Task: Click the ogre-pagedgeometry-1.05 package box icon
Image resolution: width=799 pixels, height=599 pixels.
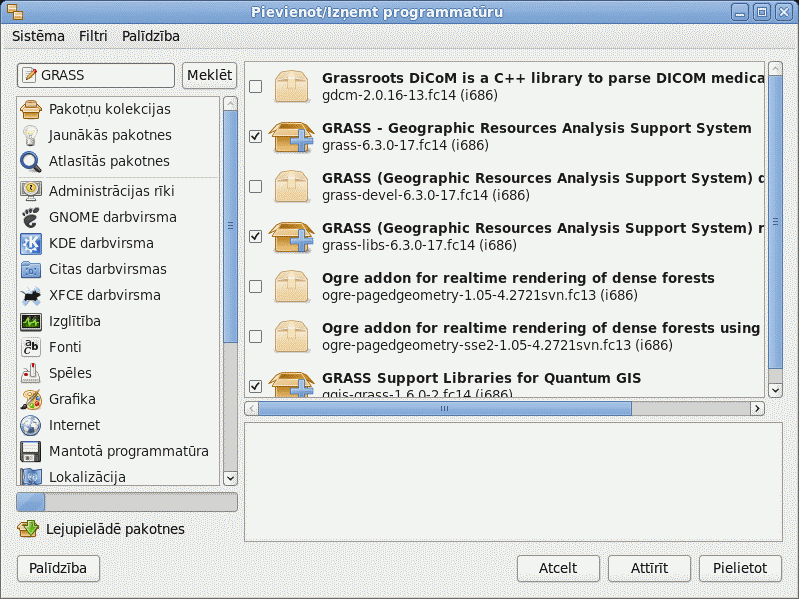Action: (x=291, y=286)
